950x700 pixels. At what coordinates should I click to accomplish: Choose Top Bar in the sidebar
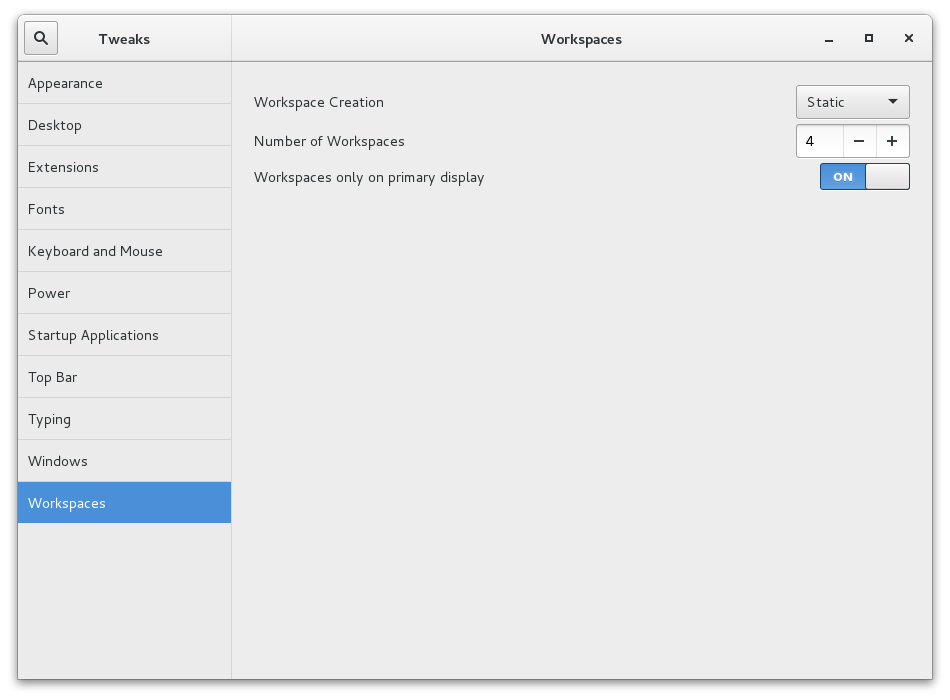coord(124,377)
